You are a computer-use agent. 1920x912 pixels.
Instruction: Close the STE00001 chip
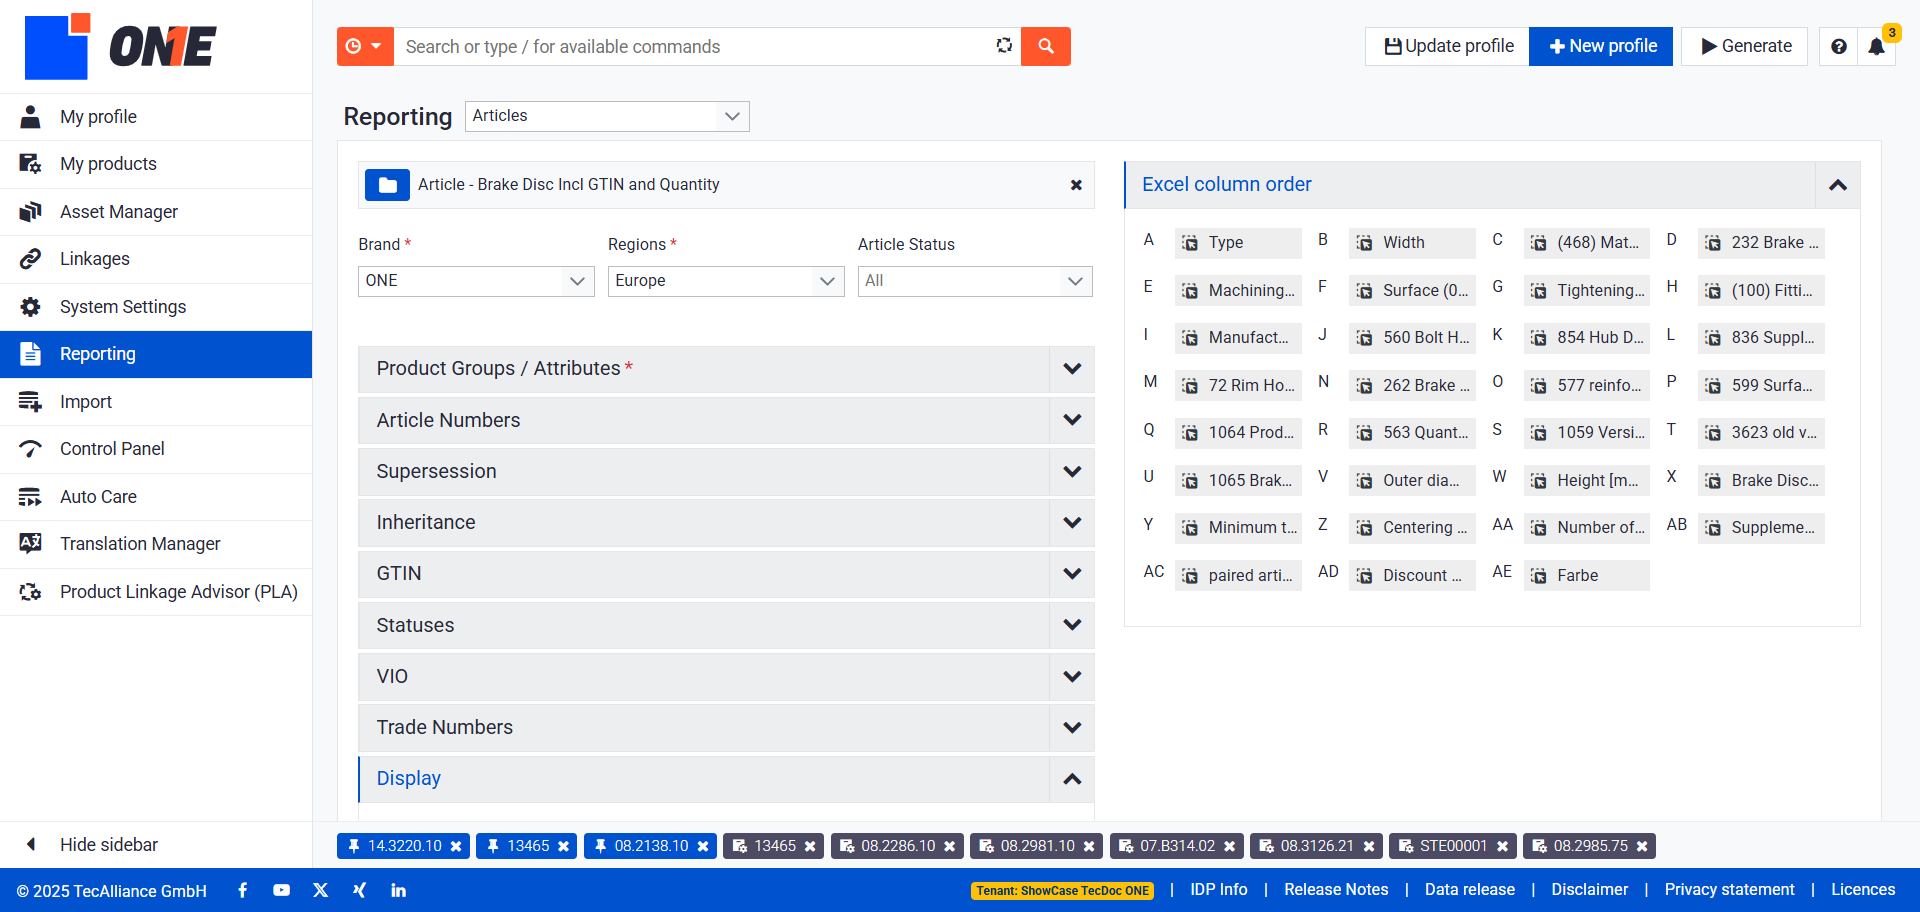[x=1502, y=846]
